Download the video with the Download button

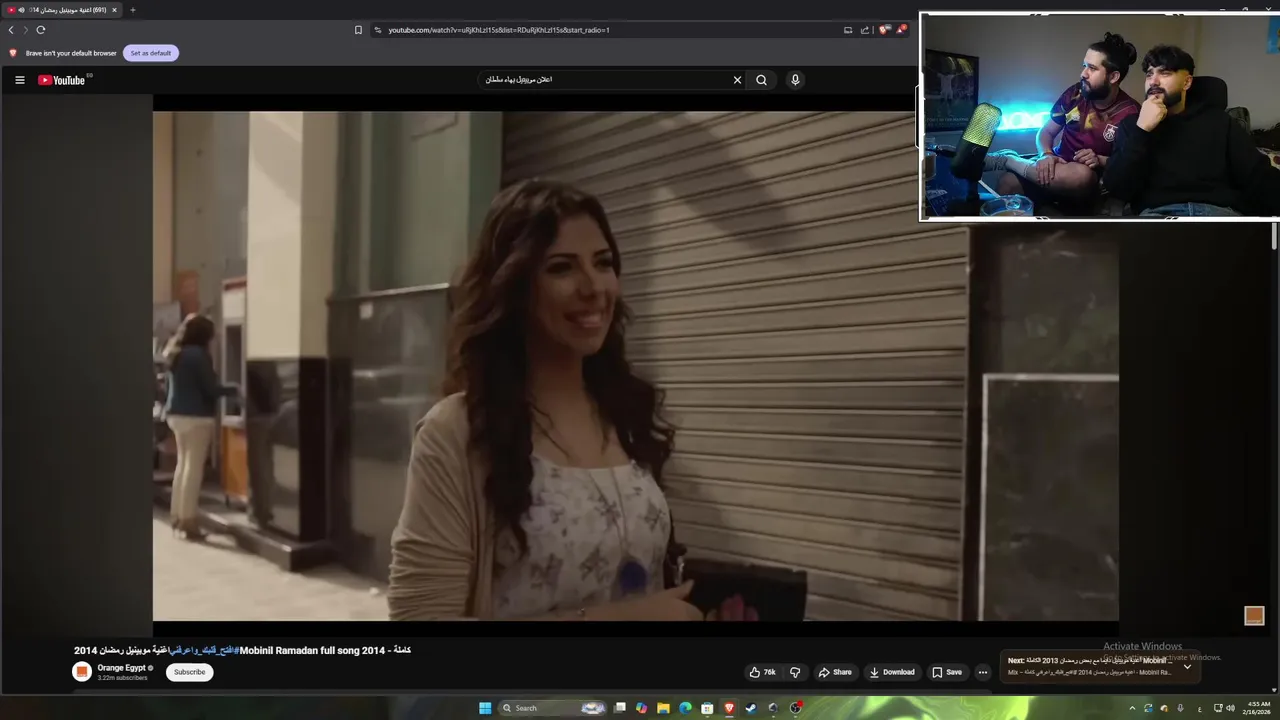click(x=892, y=672)
